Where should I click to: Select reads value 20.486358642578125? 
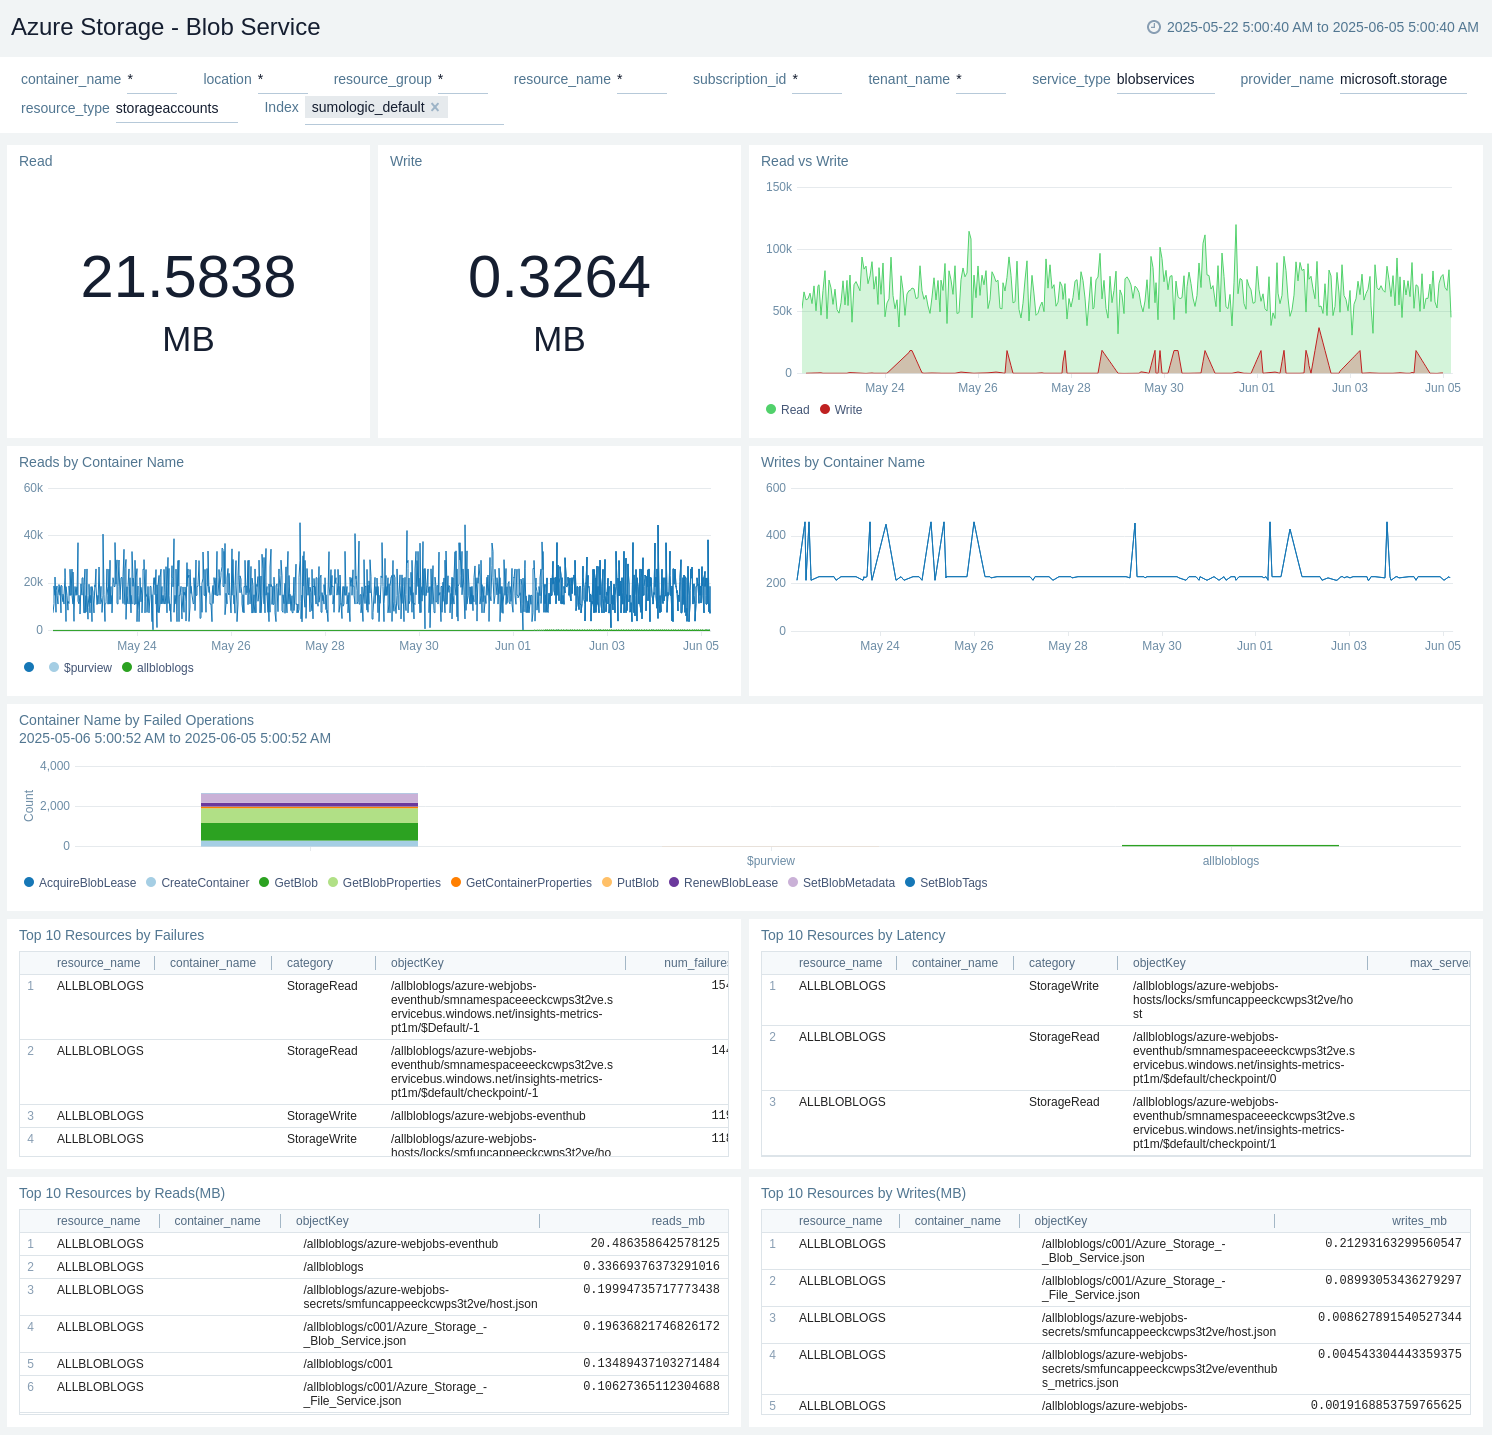655,1244
